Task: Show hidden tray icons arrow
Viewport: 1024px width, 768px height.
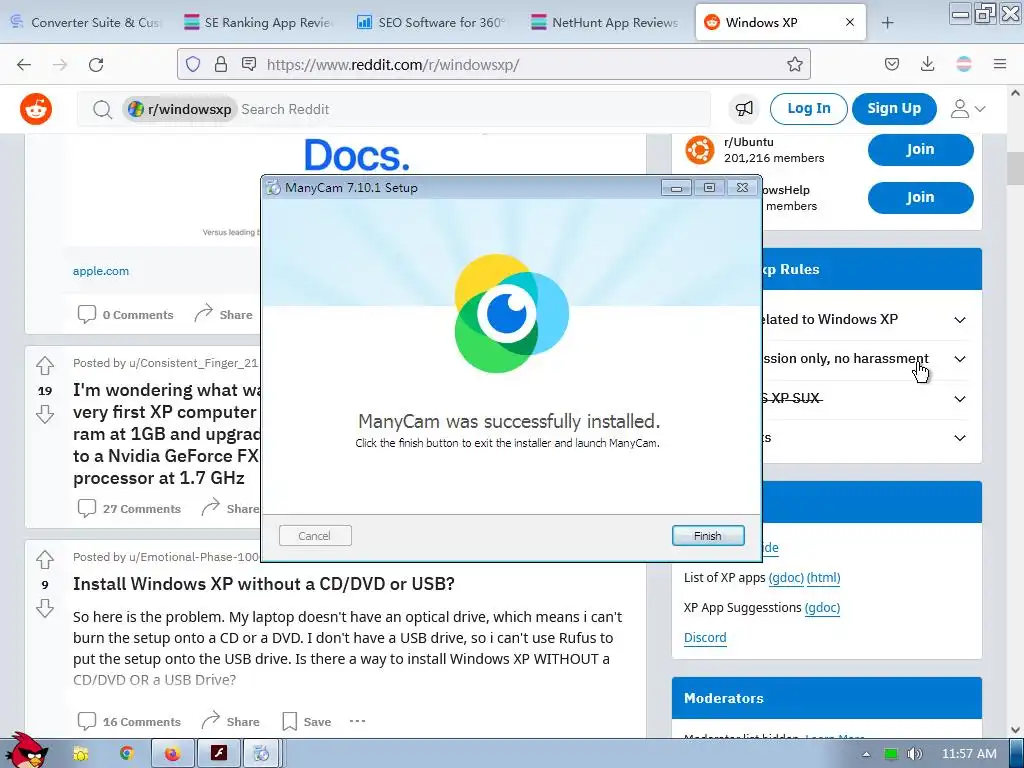Action: [x=866, y=754]
